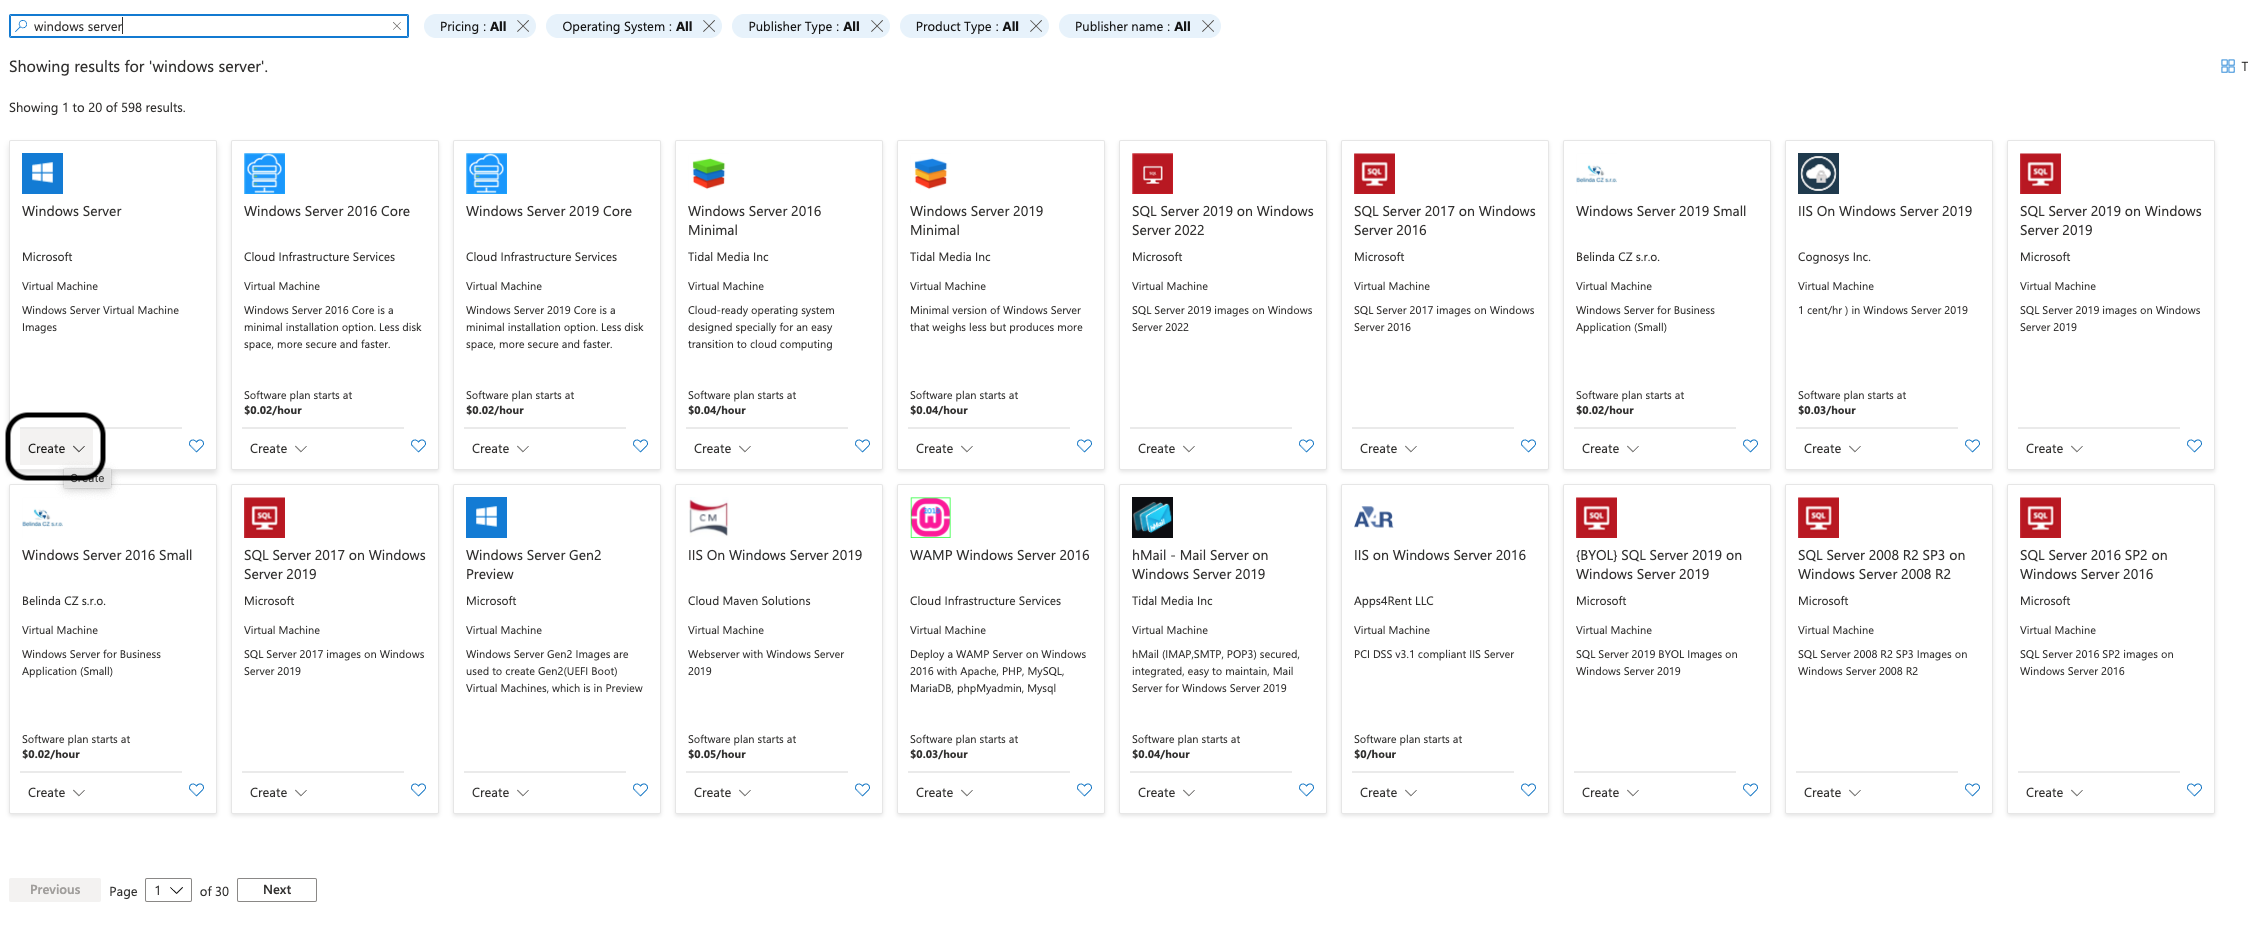Image resolution: width=2248 pixels, height=926 pixels.
Task: Click the Windows Server Microsoft logo icon
Action: (42, 173)
